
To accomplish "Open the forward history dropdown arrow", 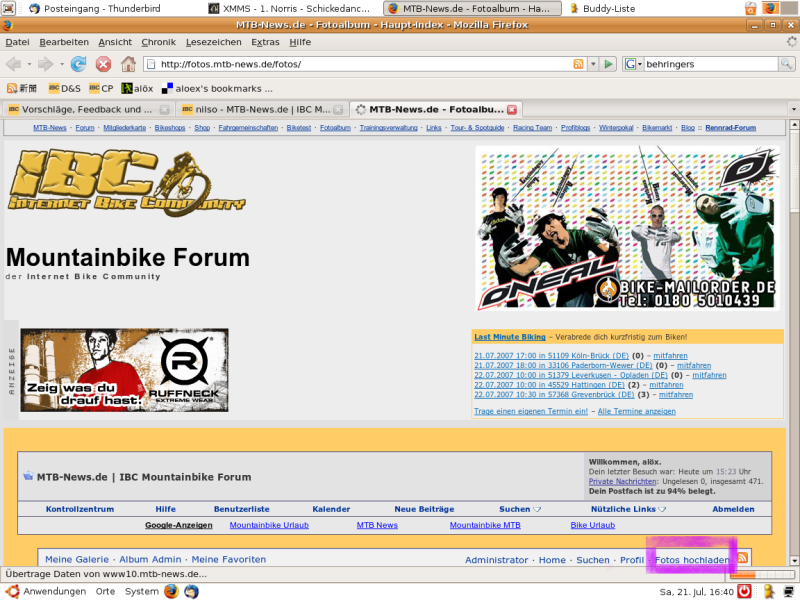I will tap(62, 64).
